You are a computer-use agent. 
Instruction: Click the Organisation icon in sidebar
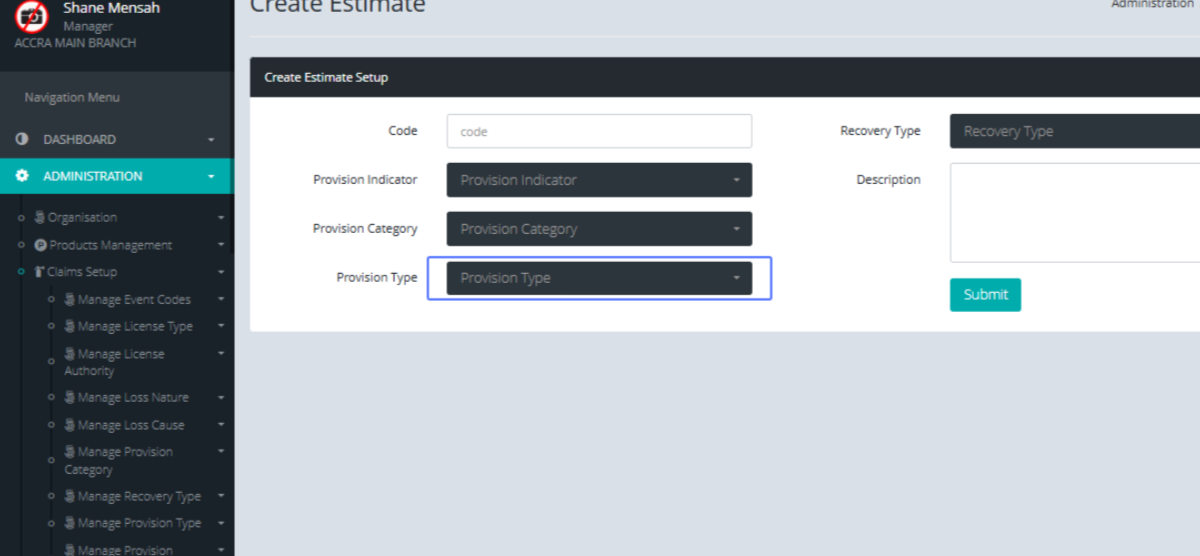(40, 217)
